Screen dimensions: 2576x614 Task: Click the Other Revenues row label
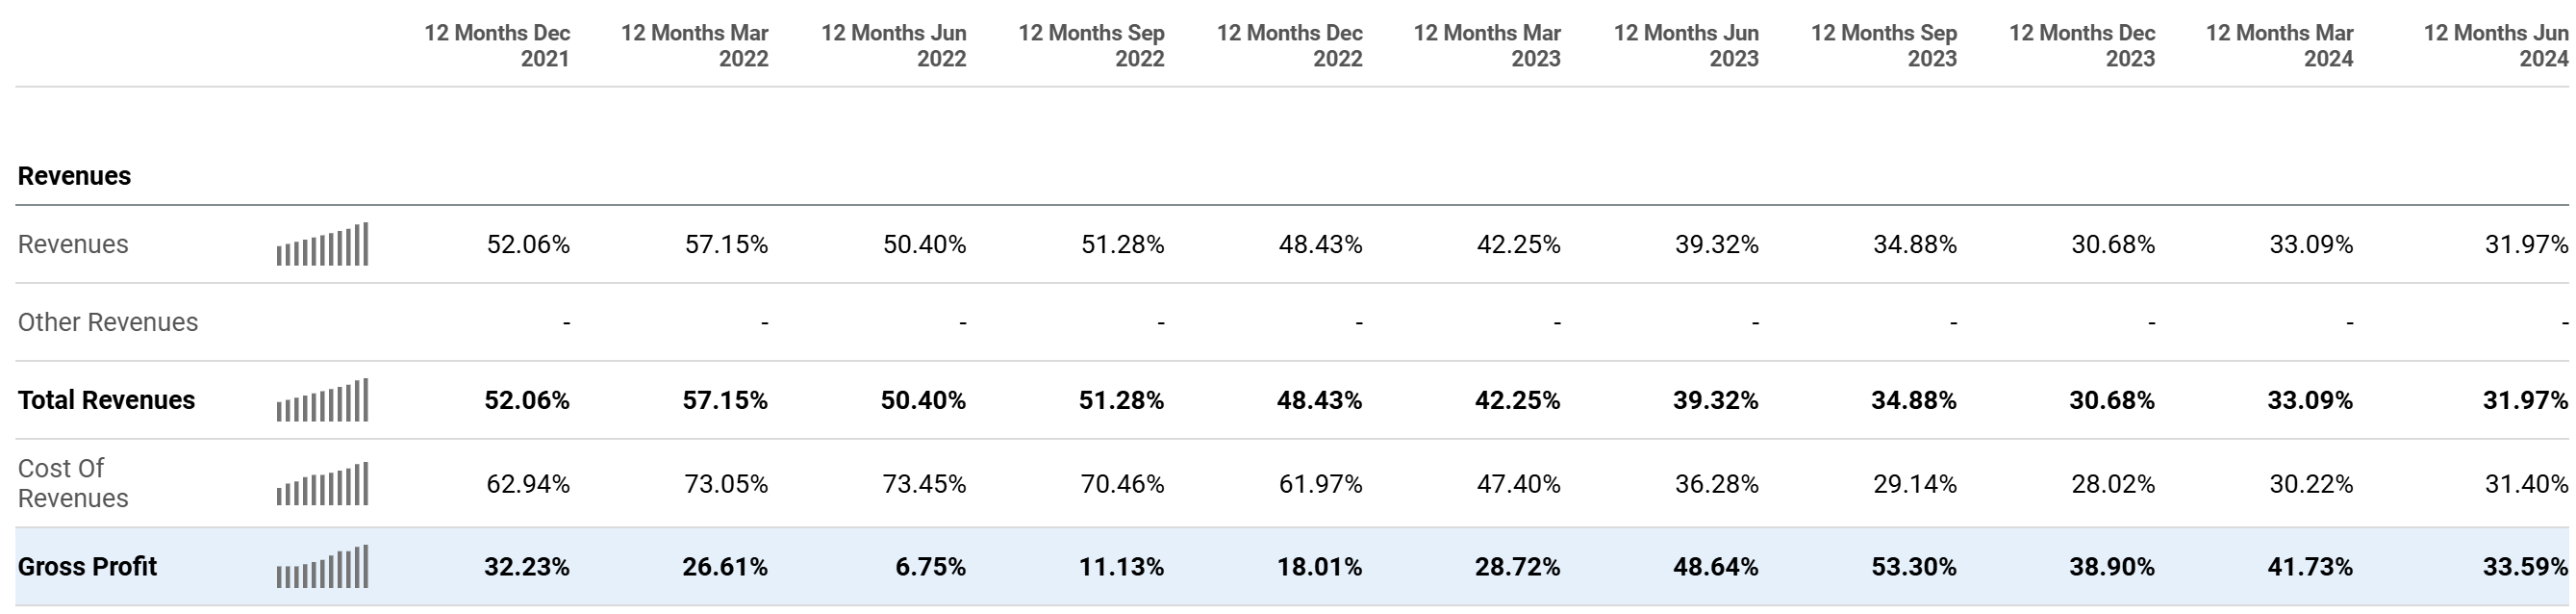tap(108, 322)
